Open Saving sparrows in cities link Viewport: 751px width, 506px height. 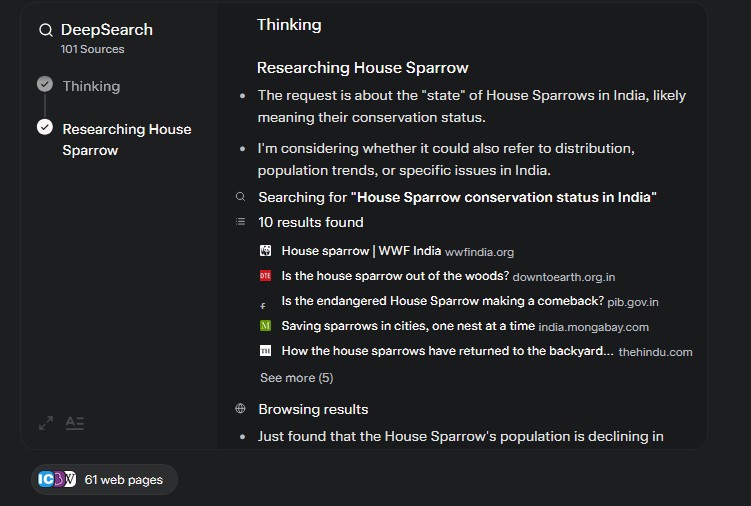click(408, 326)
